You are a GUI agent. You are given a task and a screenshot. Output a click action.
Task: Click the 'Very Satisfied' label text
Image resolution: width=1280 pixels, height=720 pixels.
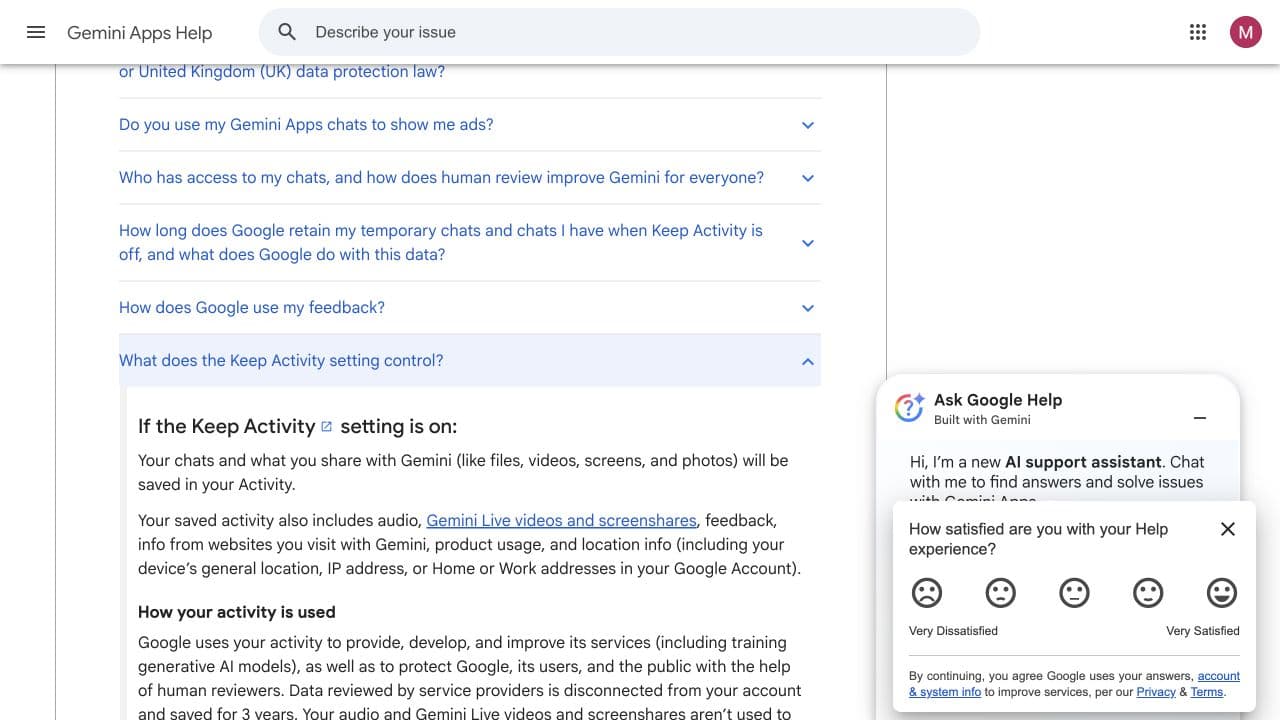pos(1203,631)
